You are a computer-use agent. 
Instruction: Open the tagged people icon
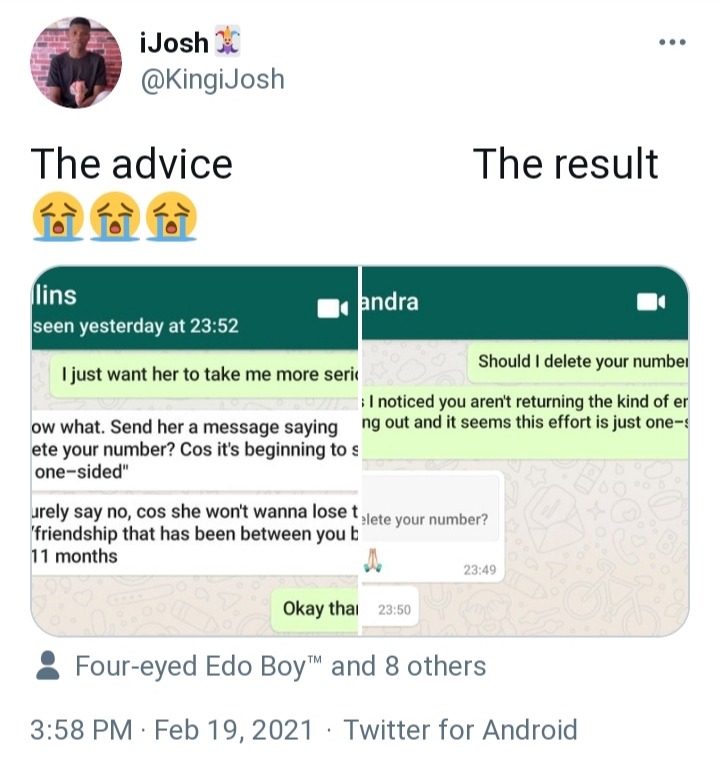click(x=48, y=665)
